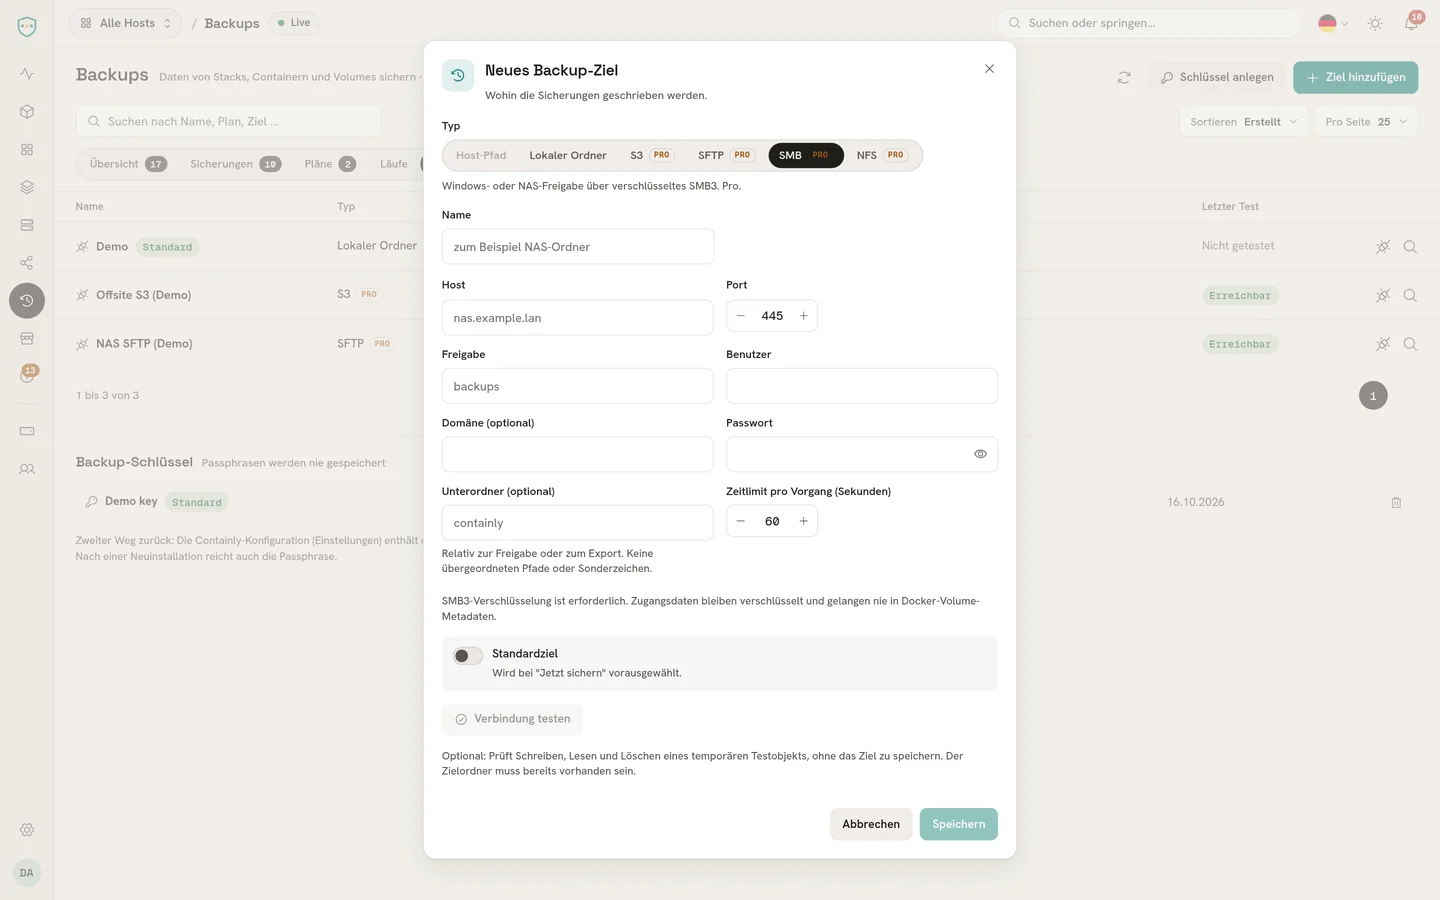This screenshot has height=900, width=1440.
Task: Delete Demo key with trash icon
Action: click(x=1396, y=502)
